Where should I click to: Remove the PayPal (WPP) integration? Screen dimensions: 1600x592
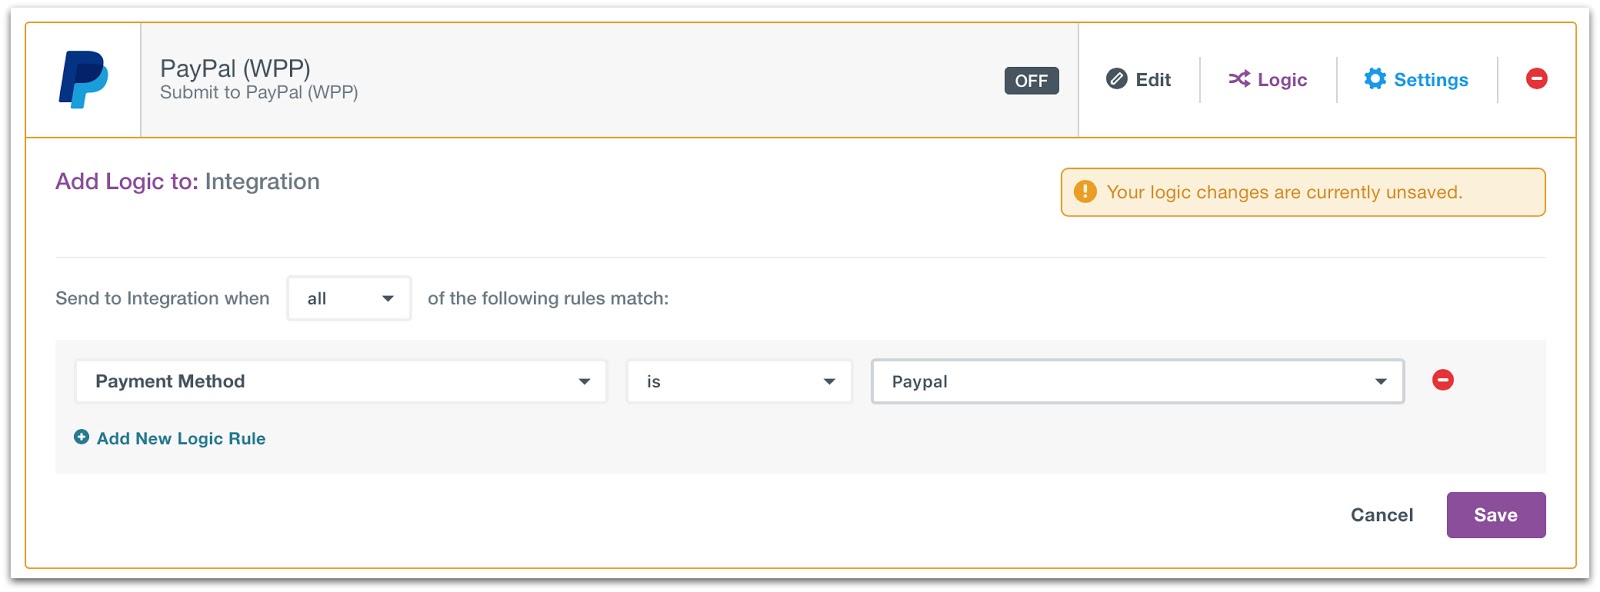(x=1537, y=79)
